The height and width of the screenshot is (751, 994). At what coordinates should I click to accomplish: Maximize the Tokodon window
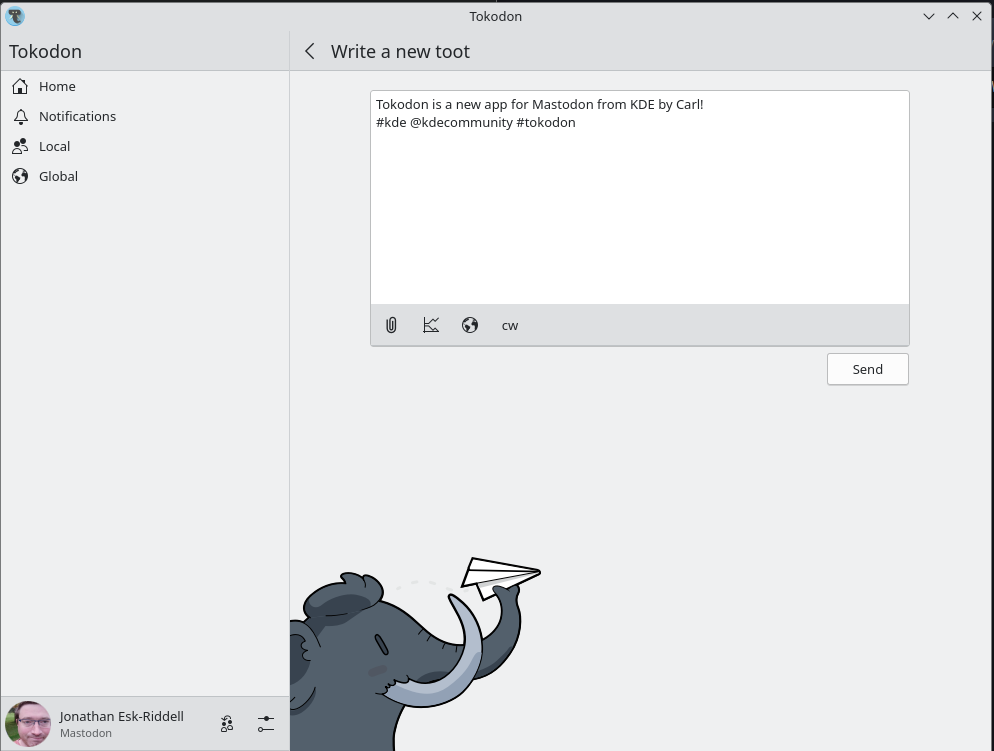point(953,16)
